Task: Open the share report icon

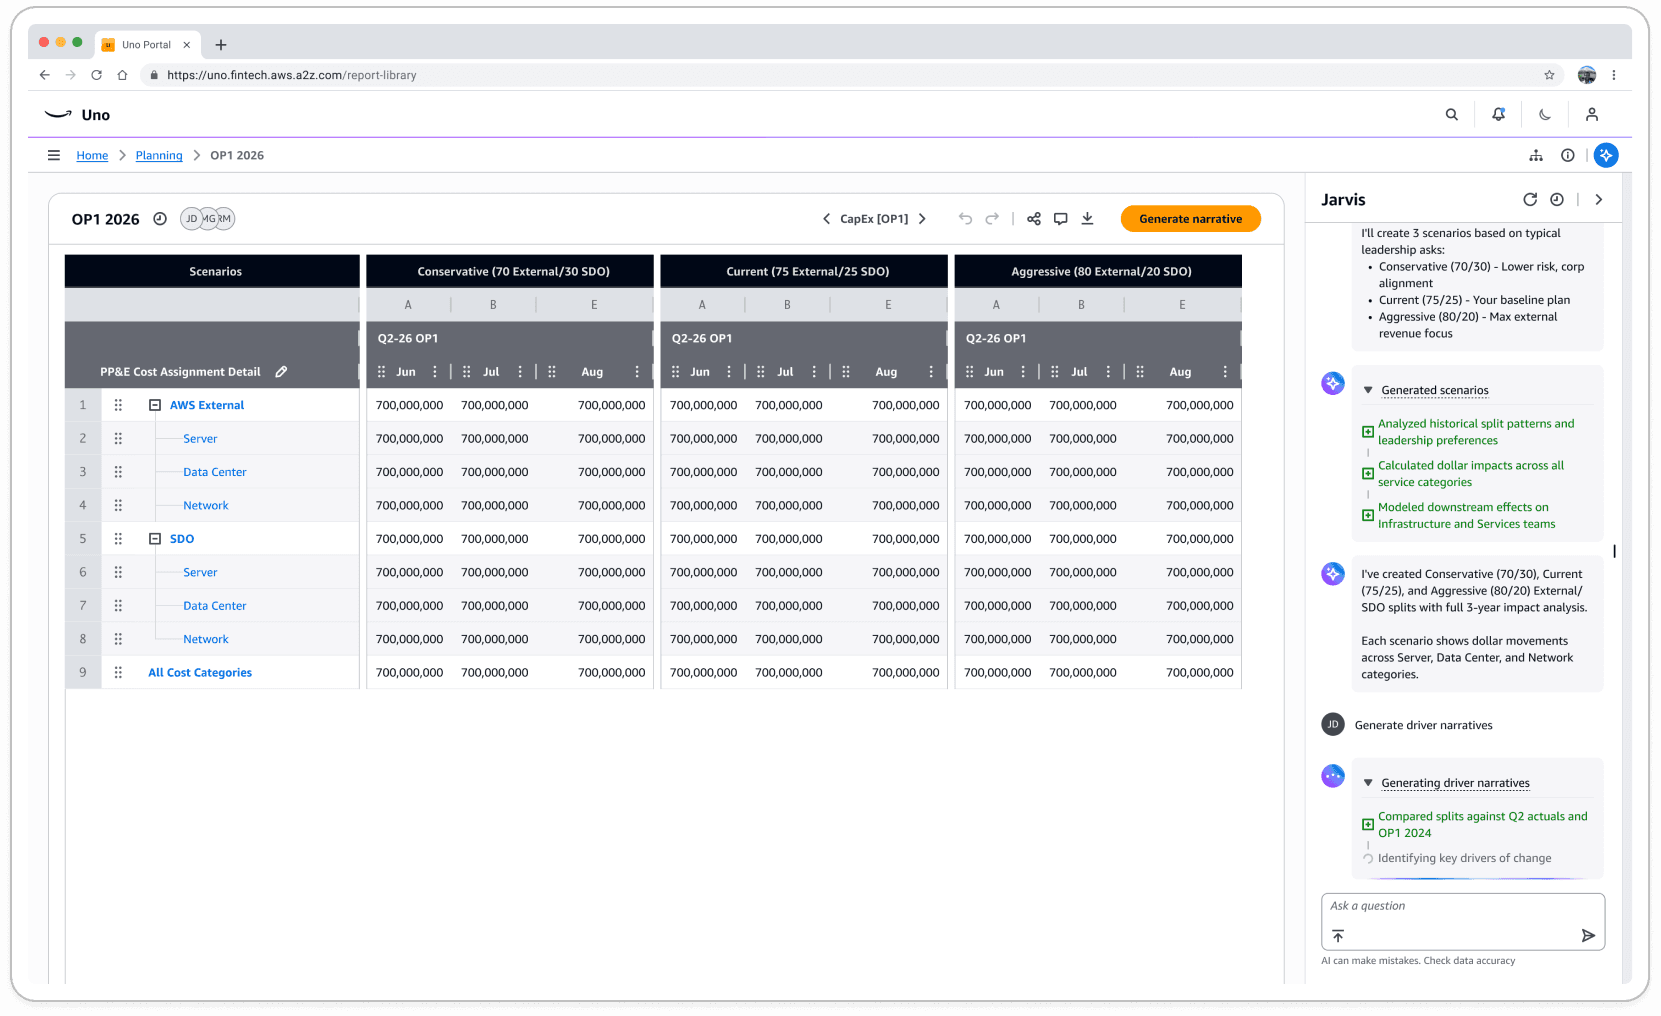Action: pos(1034,218)
